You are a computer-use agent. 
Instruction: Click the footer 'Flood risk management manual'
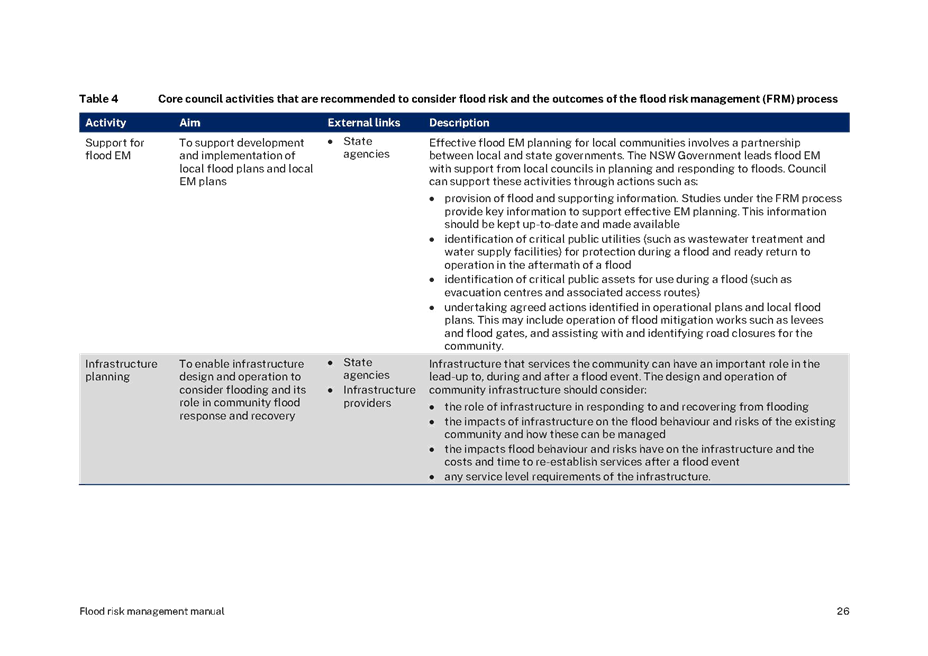click(x=152, y=612)
